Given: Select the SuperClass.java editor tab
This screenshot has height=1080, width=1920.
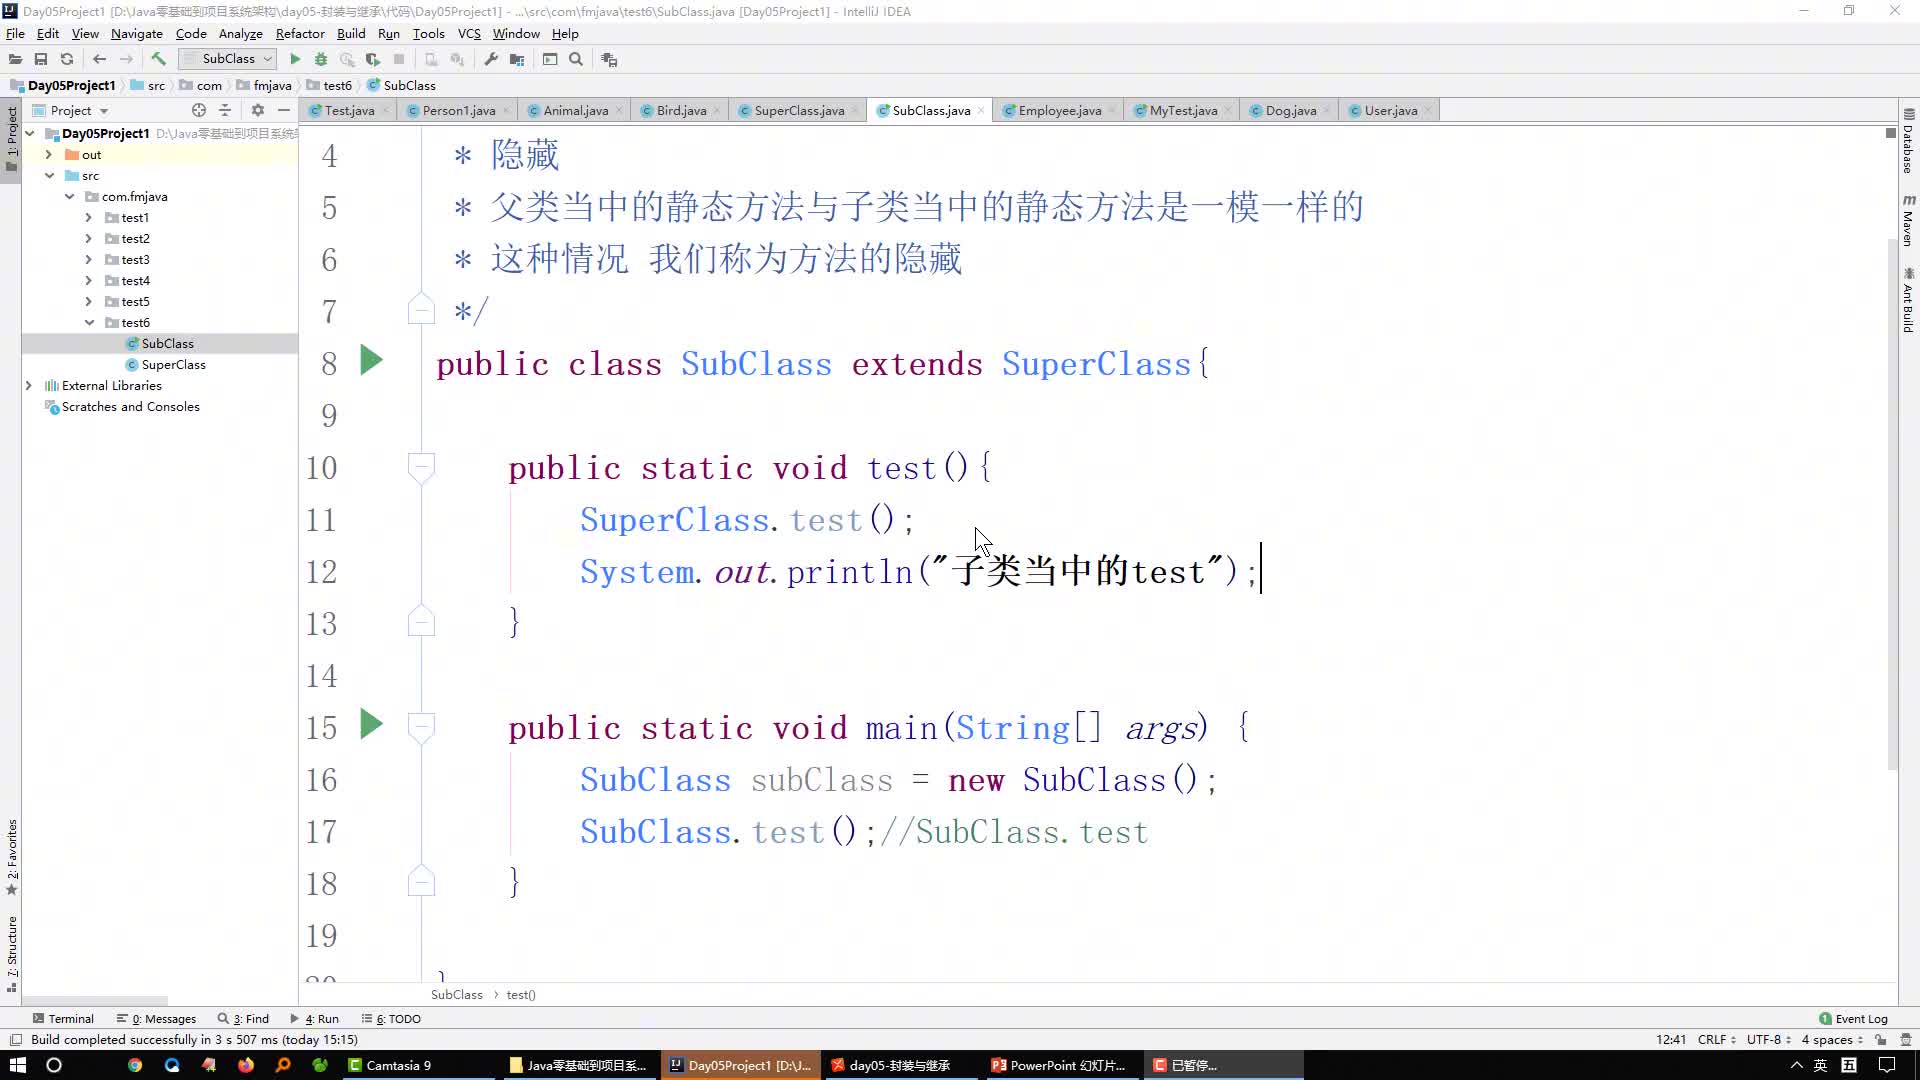Looking at the screenshot, I should point(798,109).
